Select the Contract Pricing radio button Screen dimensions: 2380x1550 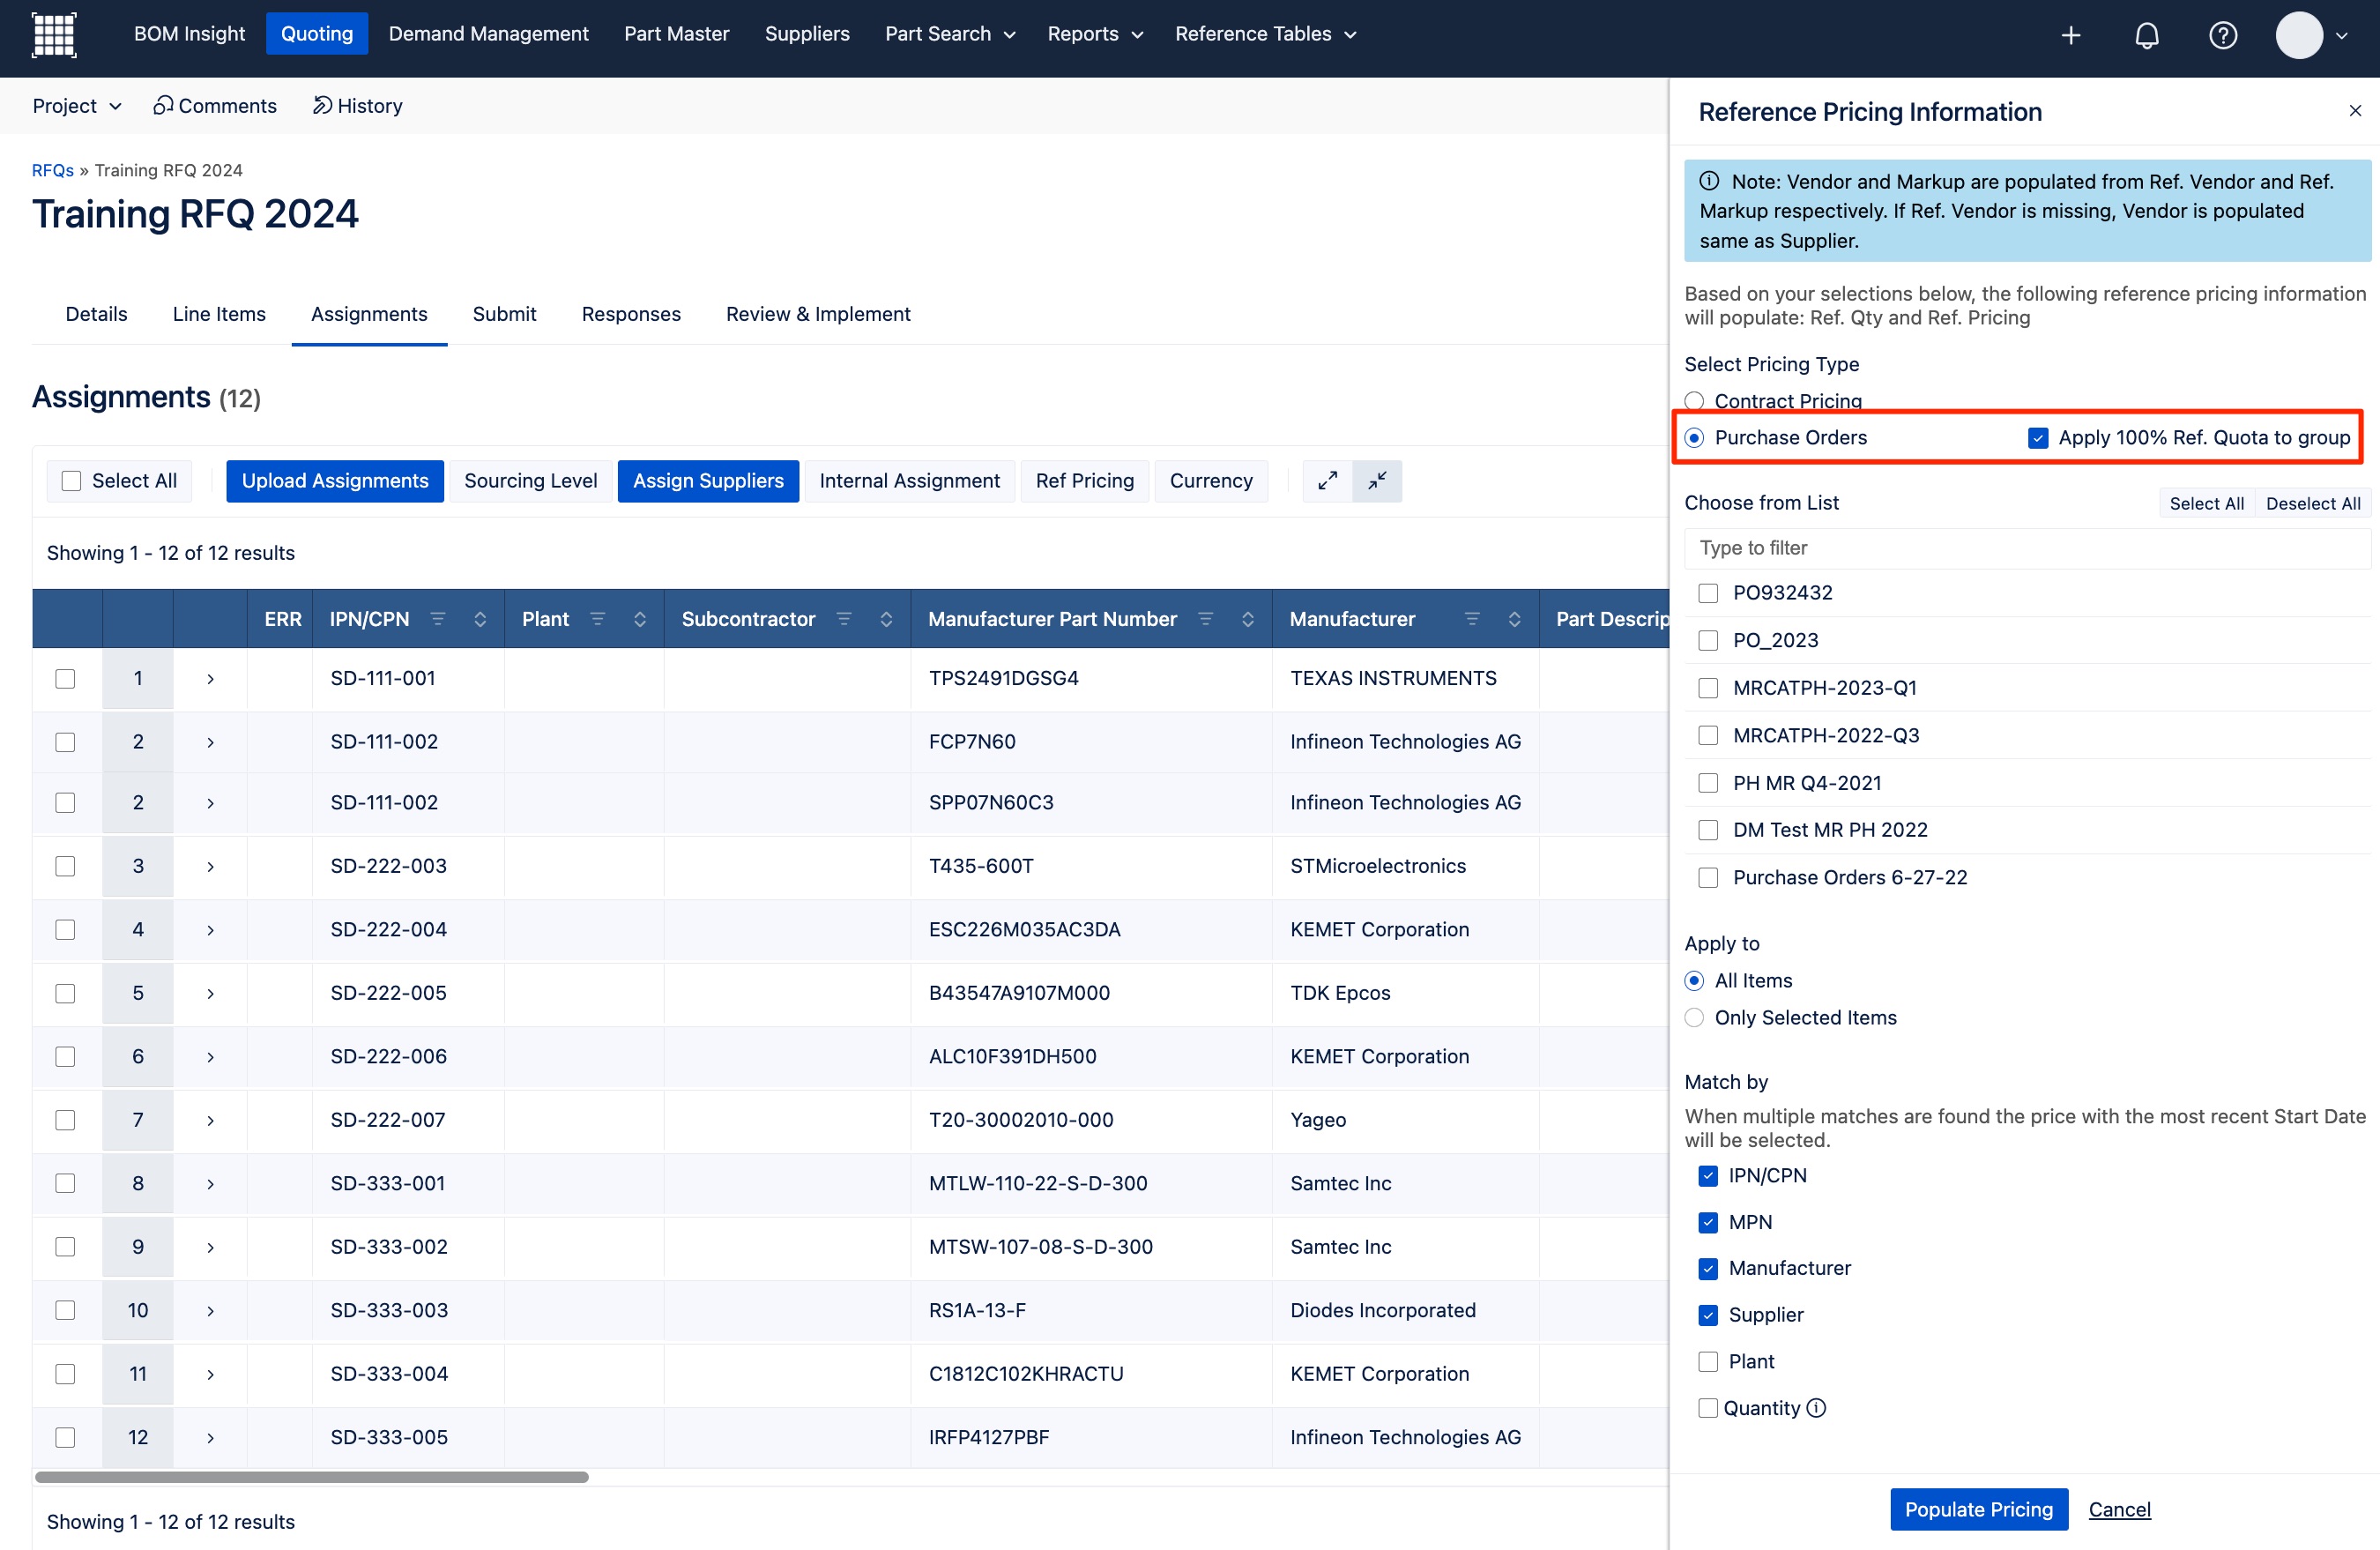[1694, 401]
